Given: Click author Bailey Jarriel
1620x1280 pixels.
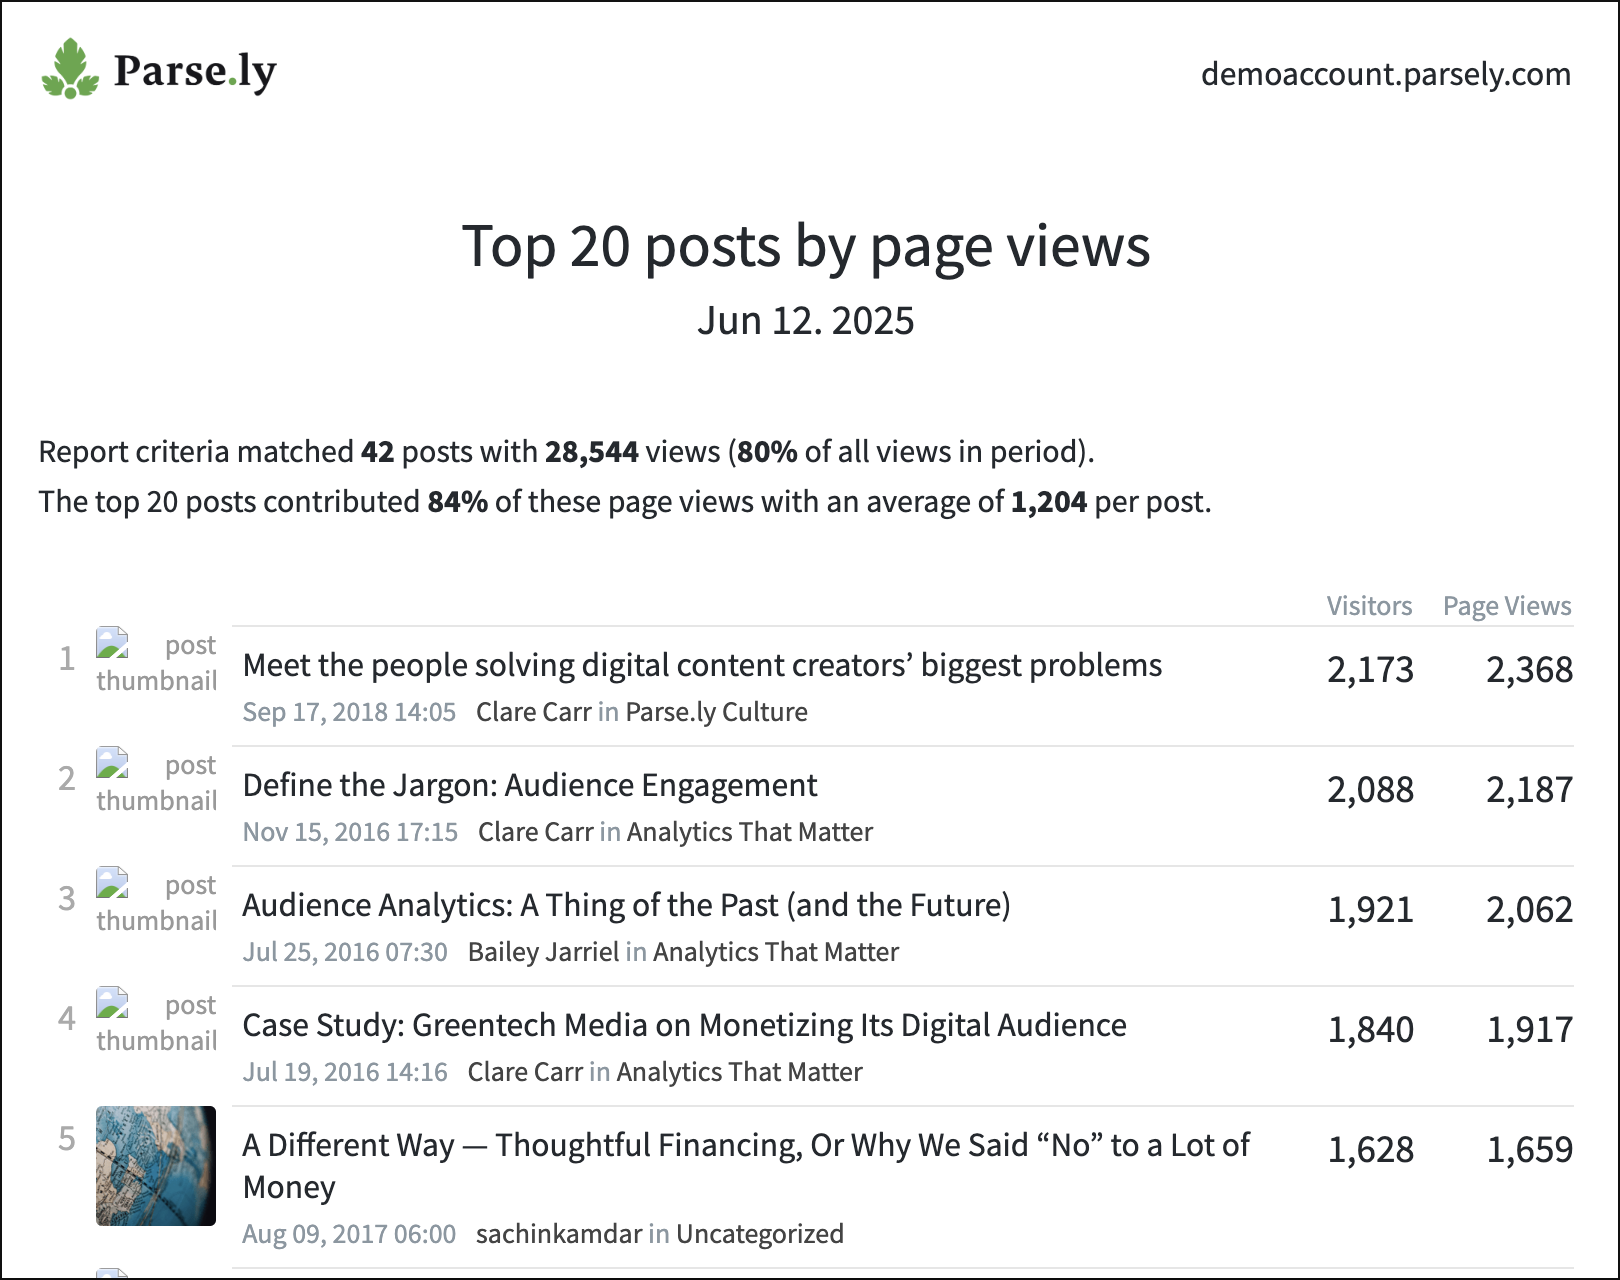Looking at the screenshot, I should click(x=543, y=952).
